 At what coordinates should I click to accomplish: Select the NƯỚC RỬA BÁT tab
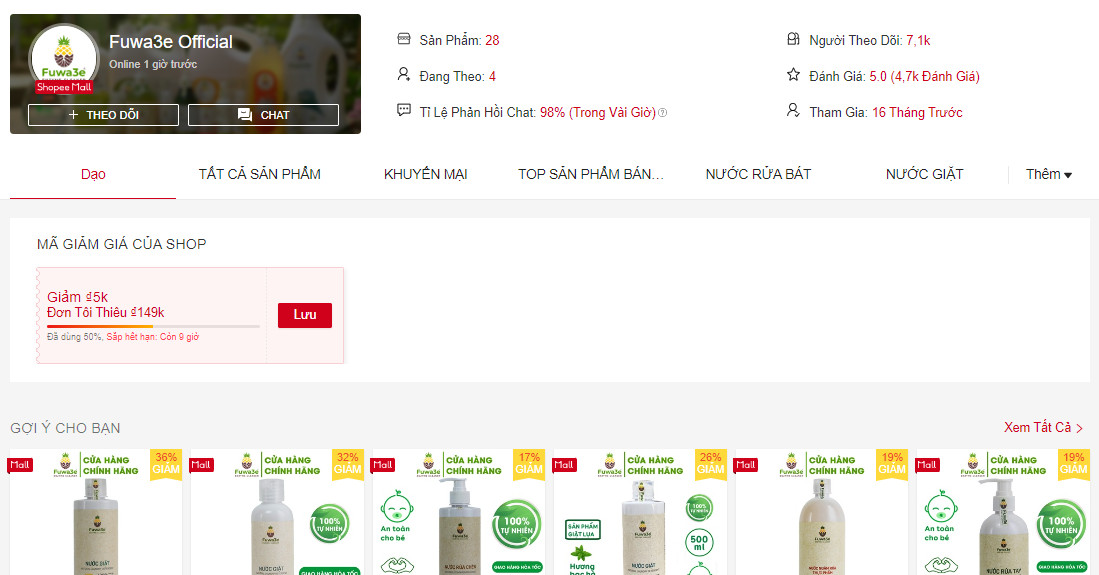(758, 175)
